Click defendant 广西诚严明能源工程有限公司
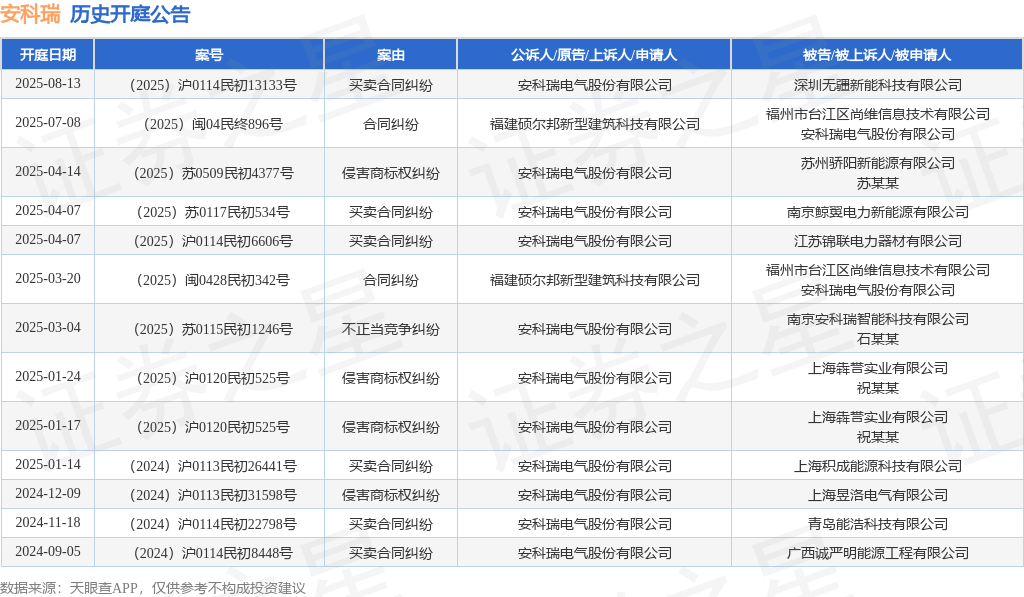This screenshot has width=1024, height=597. coord(877,553)
